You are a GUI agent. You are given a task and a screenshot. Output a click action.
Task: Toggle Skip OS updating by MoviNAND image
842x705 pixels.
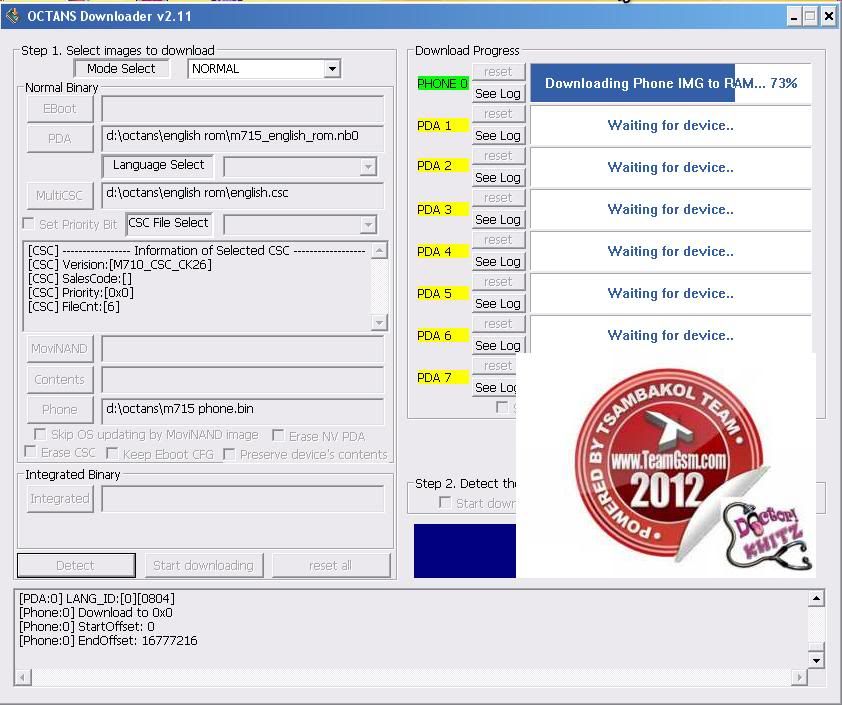click(x=40, y=434)
